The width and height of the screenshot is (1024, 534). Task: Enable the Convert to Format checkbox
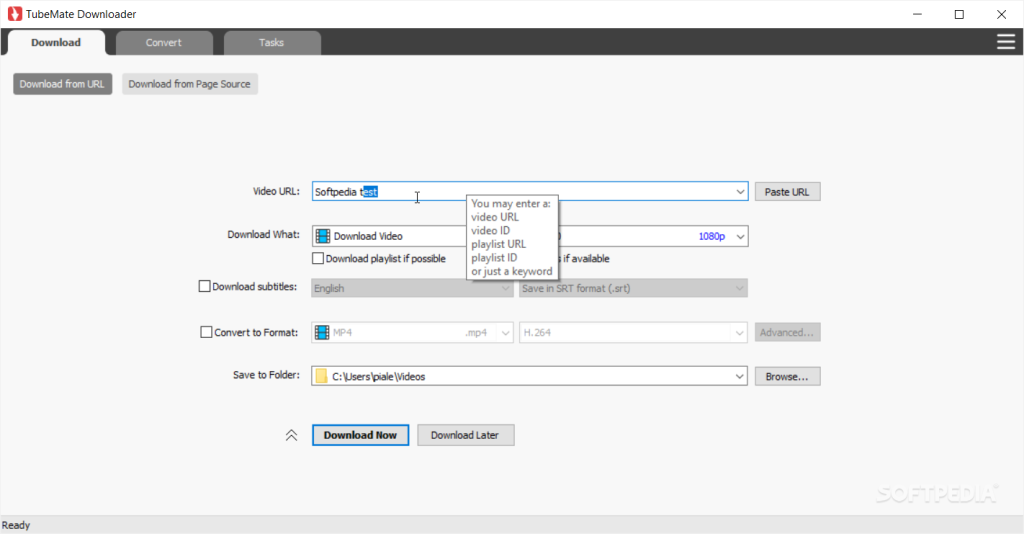(x=206, y=332)
